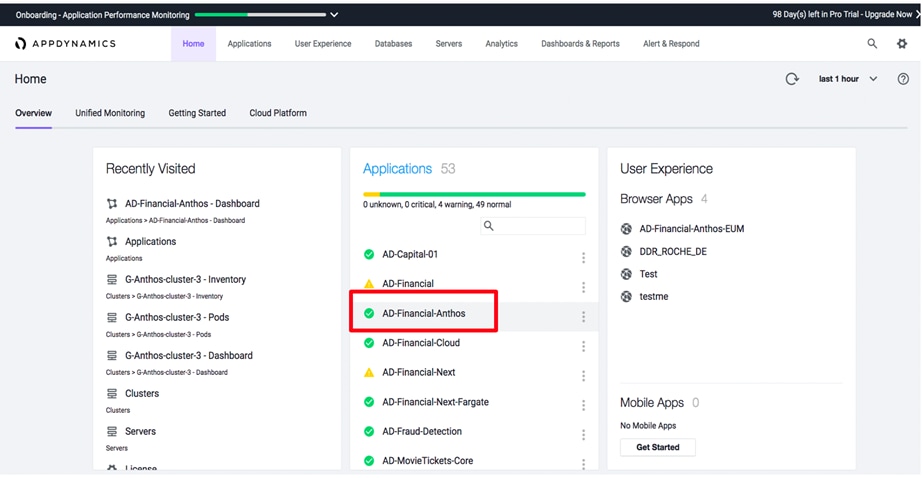923x478 pixels.
Task: Open the Databases top menu
Action: (393, 44)
